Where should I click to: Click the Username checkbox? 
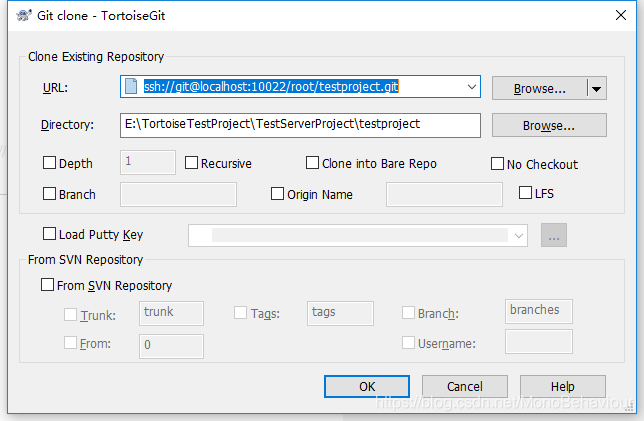408,343
